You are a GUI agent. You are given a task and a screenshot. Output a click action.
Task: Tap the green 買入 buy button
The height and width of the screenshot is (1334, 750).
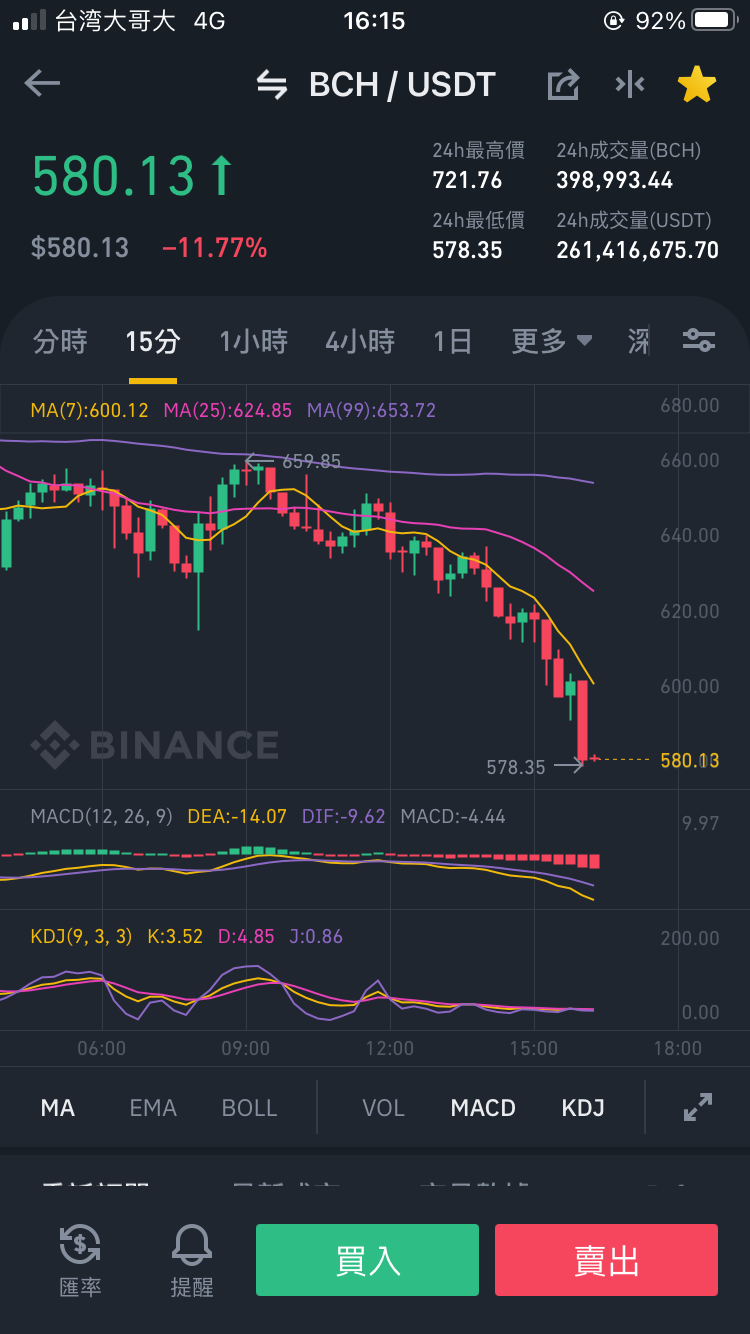[x=367, y=1260]
